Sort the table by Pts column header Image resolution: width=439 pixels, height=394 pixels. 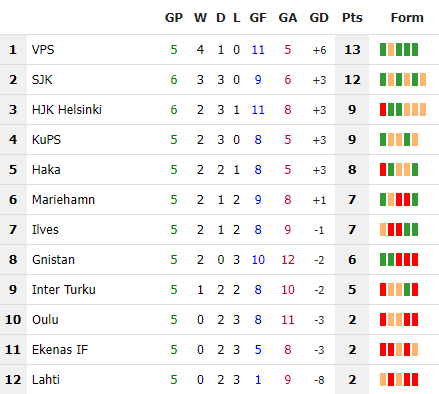[x=352, y=18]
